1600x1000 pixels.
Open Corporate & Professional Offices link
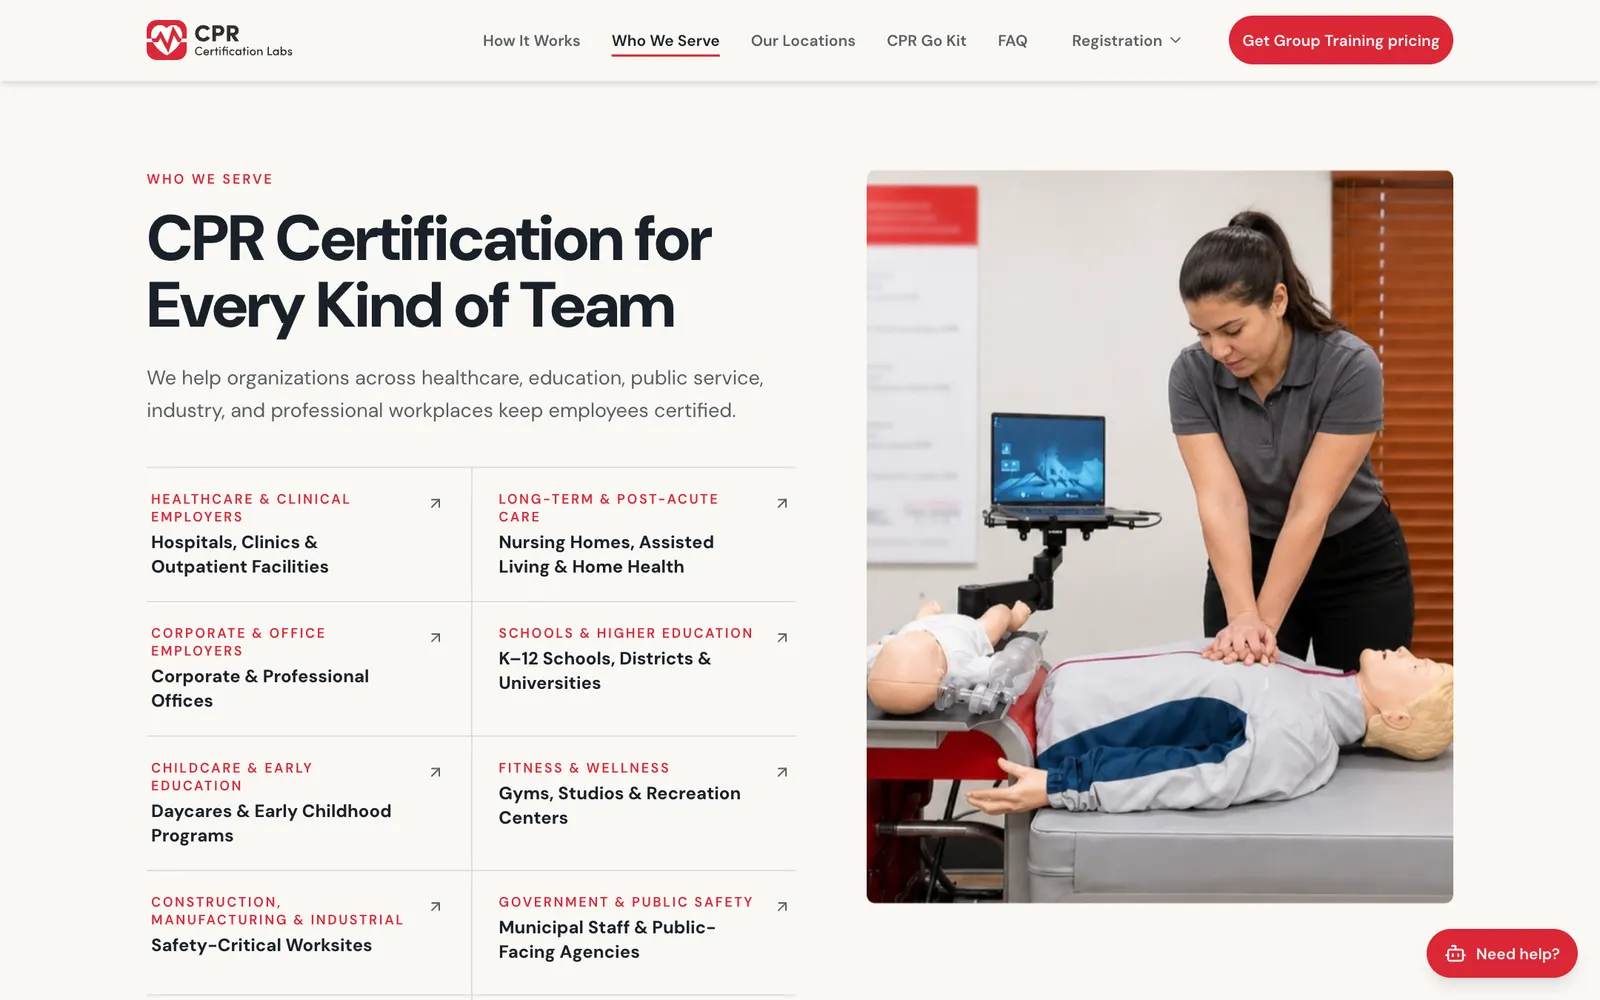[x=260, y=688]
